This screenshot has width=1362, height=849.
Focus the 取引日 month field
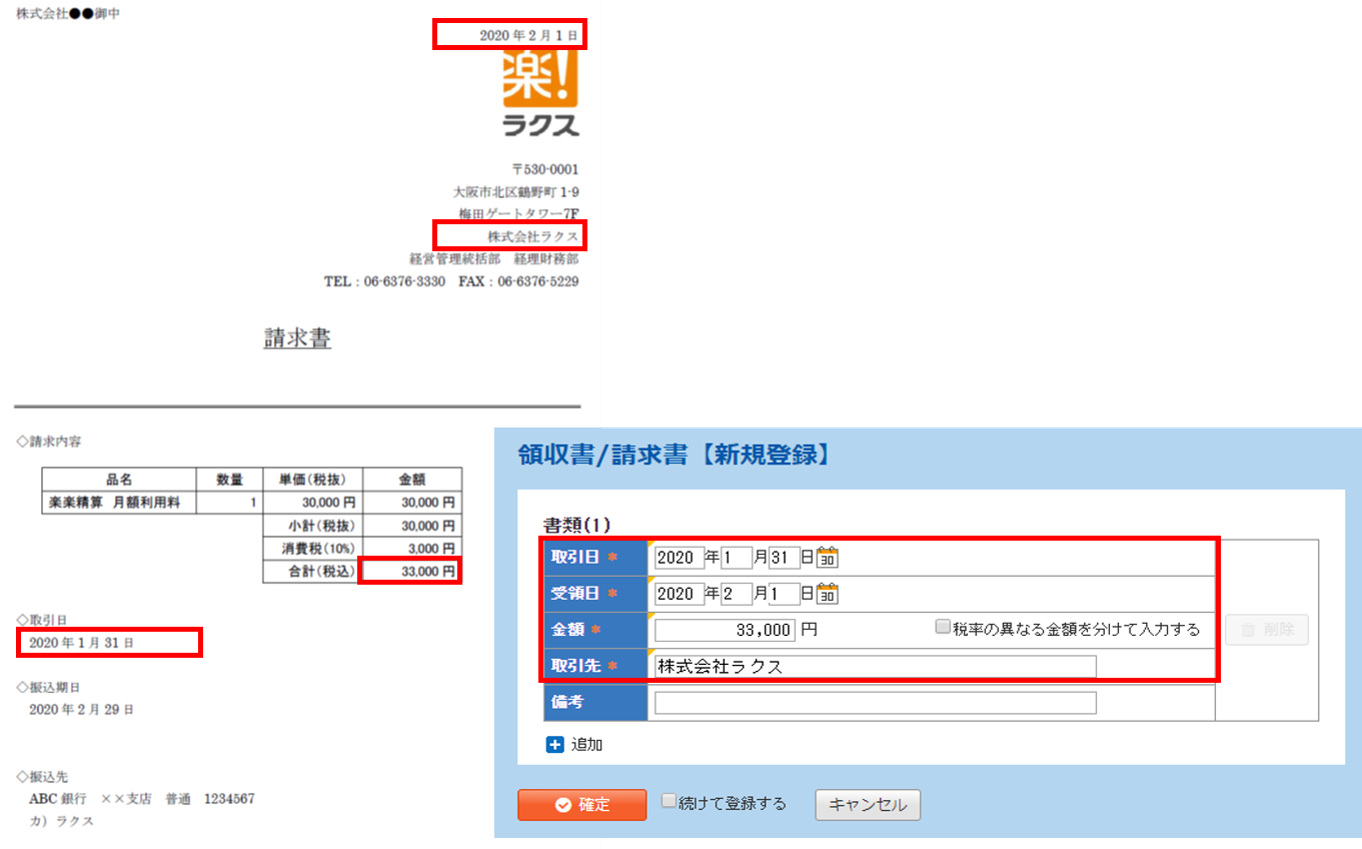[736, 557]
